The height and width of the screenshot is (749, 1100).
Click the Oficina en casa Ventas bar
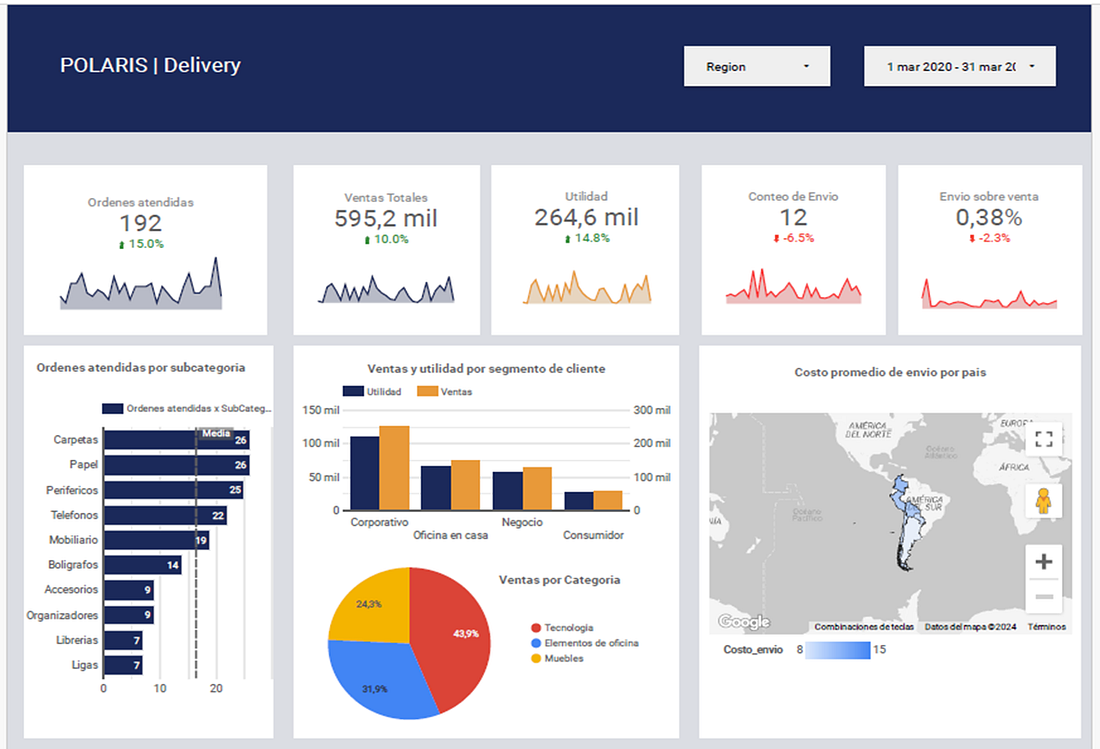click(x=466, y=485)
